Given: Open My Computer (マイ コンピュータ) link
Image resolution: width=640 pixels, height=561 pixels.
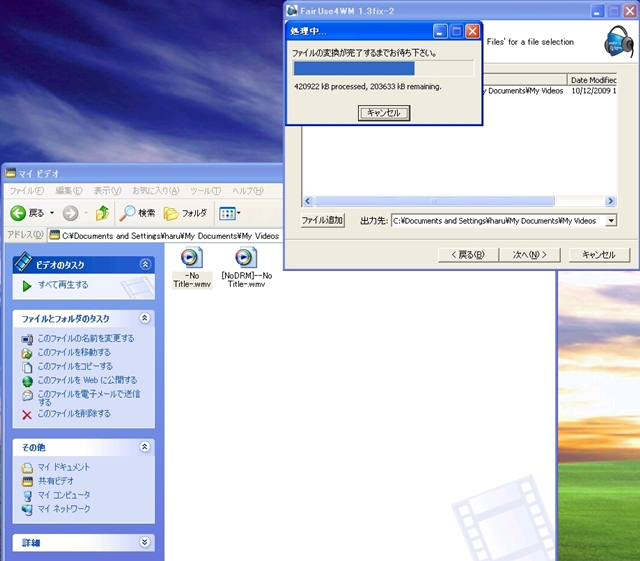Looking at the screenshot, I should point(64,494).
